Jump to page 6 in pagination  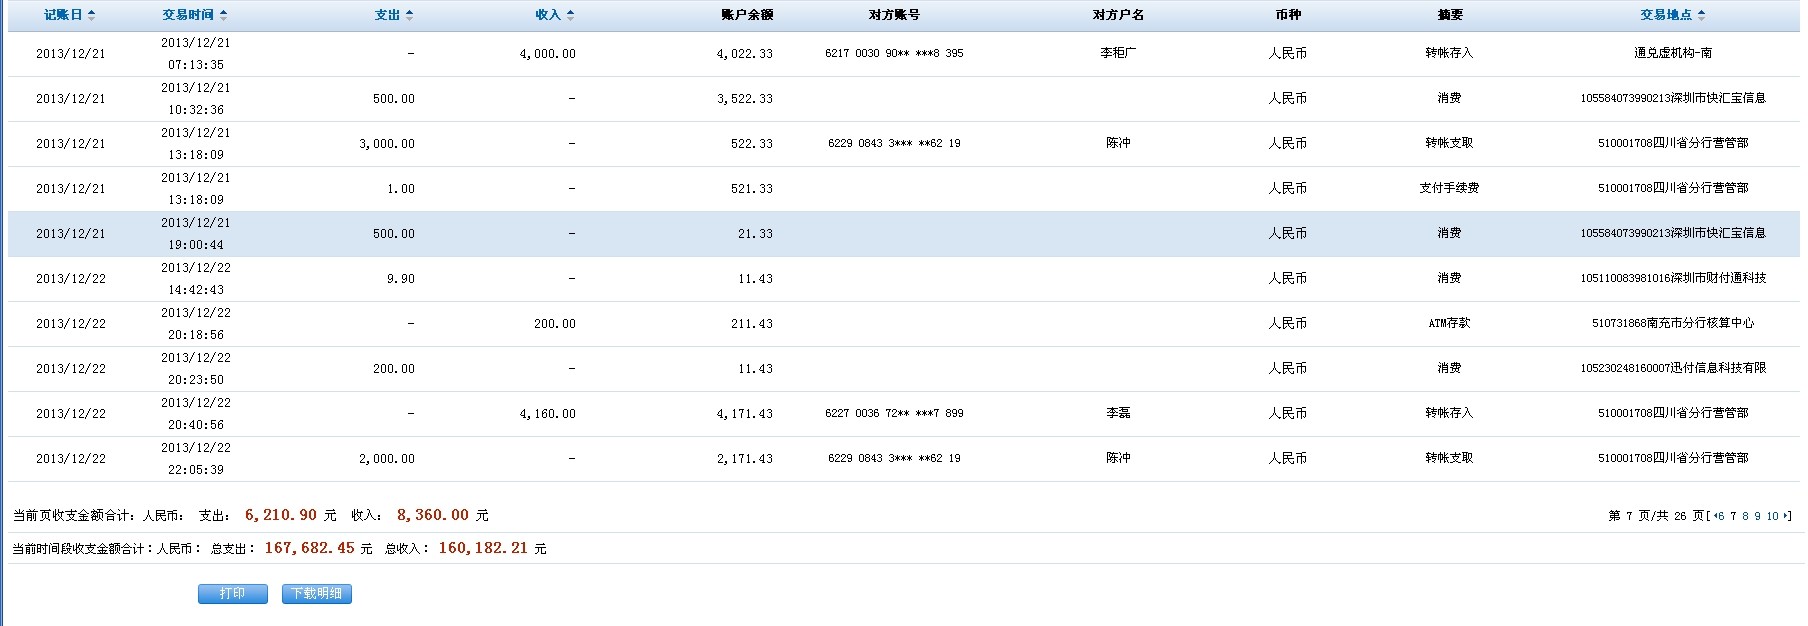1721,516
